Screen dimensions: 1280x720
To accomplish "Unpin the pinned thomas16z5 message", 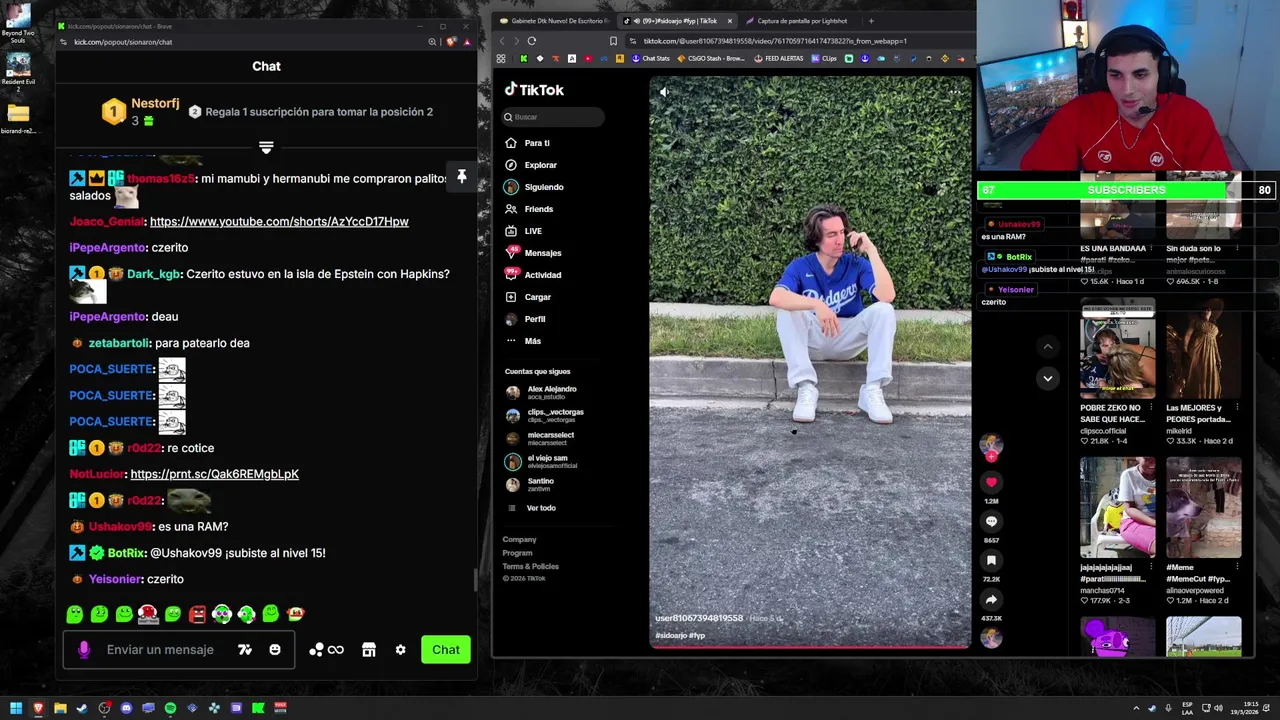I will pyautogui.click(x=462, y=177).
